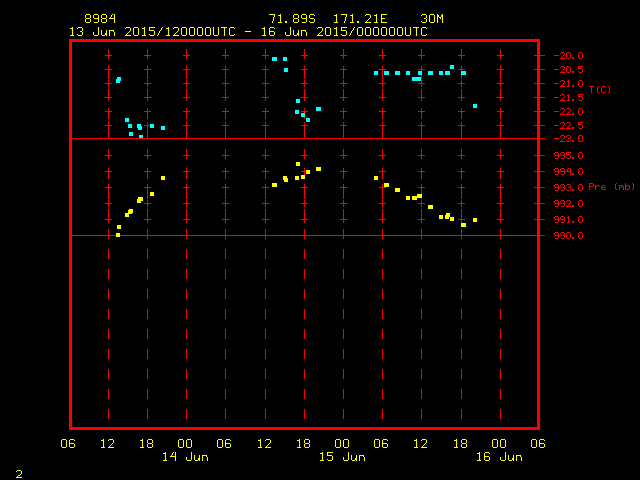The image size is (640, 480).
Task: Click the elevation label 30M
Action: point(432,19)
